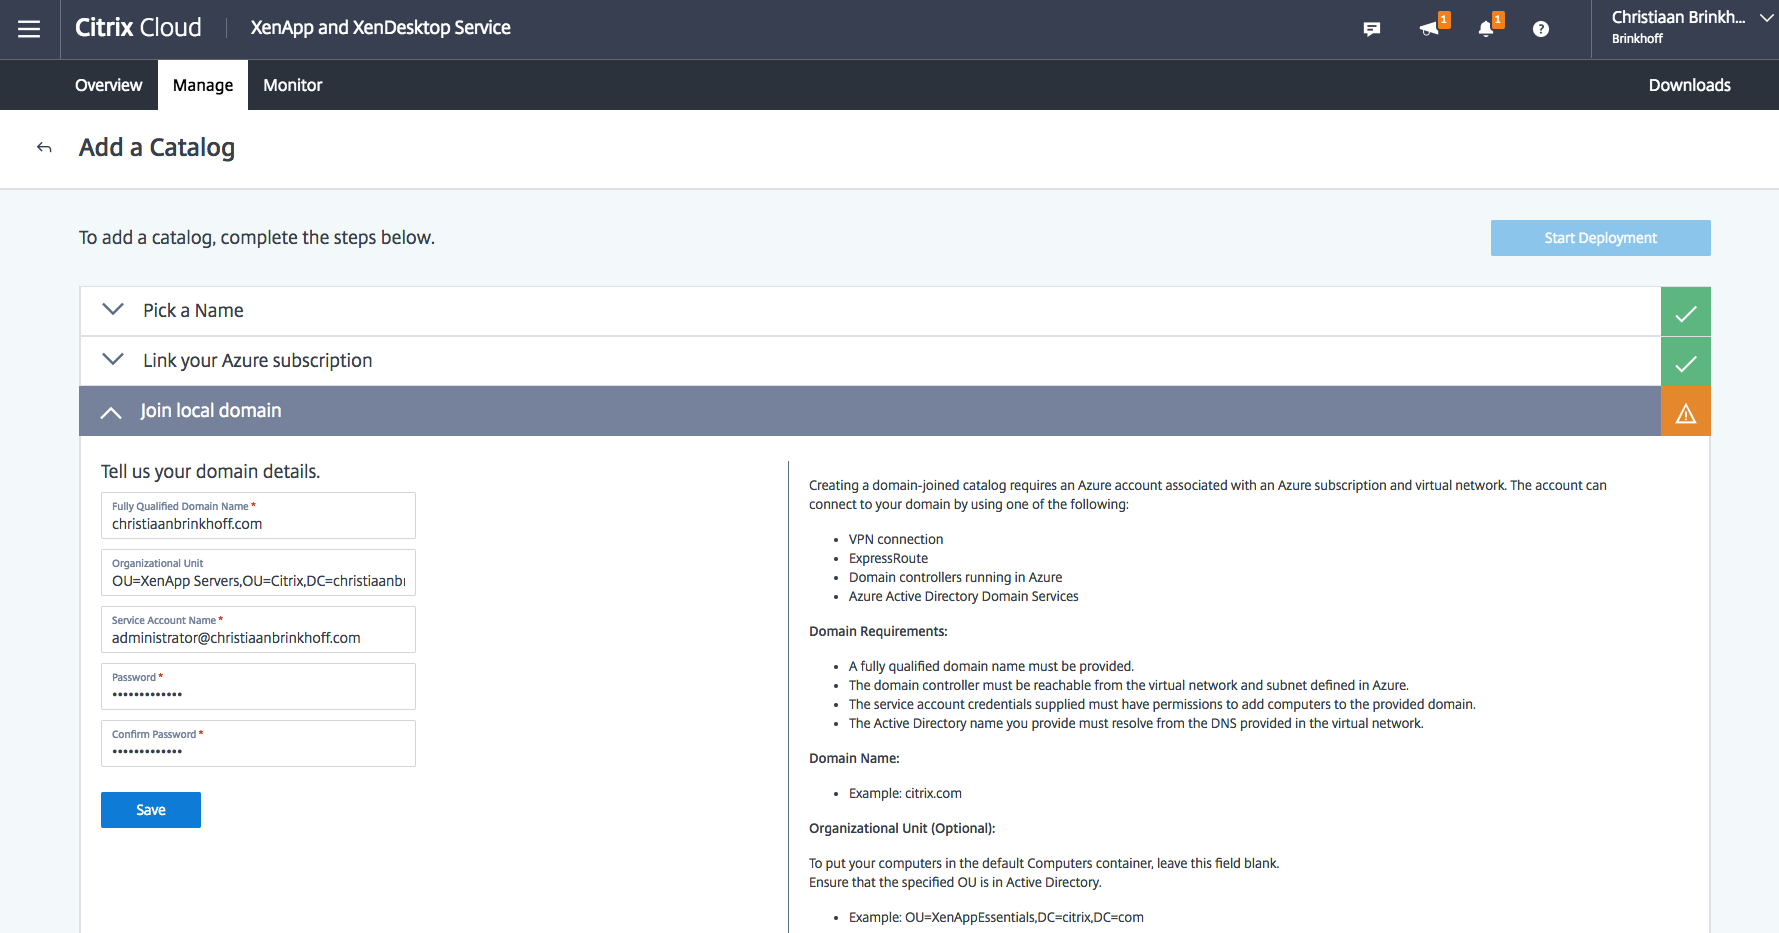Click the 'Domain controllers running in Azure' bullet
The height and width of the screenshot is (933, 1779).
tap(955, 578)
